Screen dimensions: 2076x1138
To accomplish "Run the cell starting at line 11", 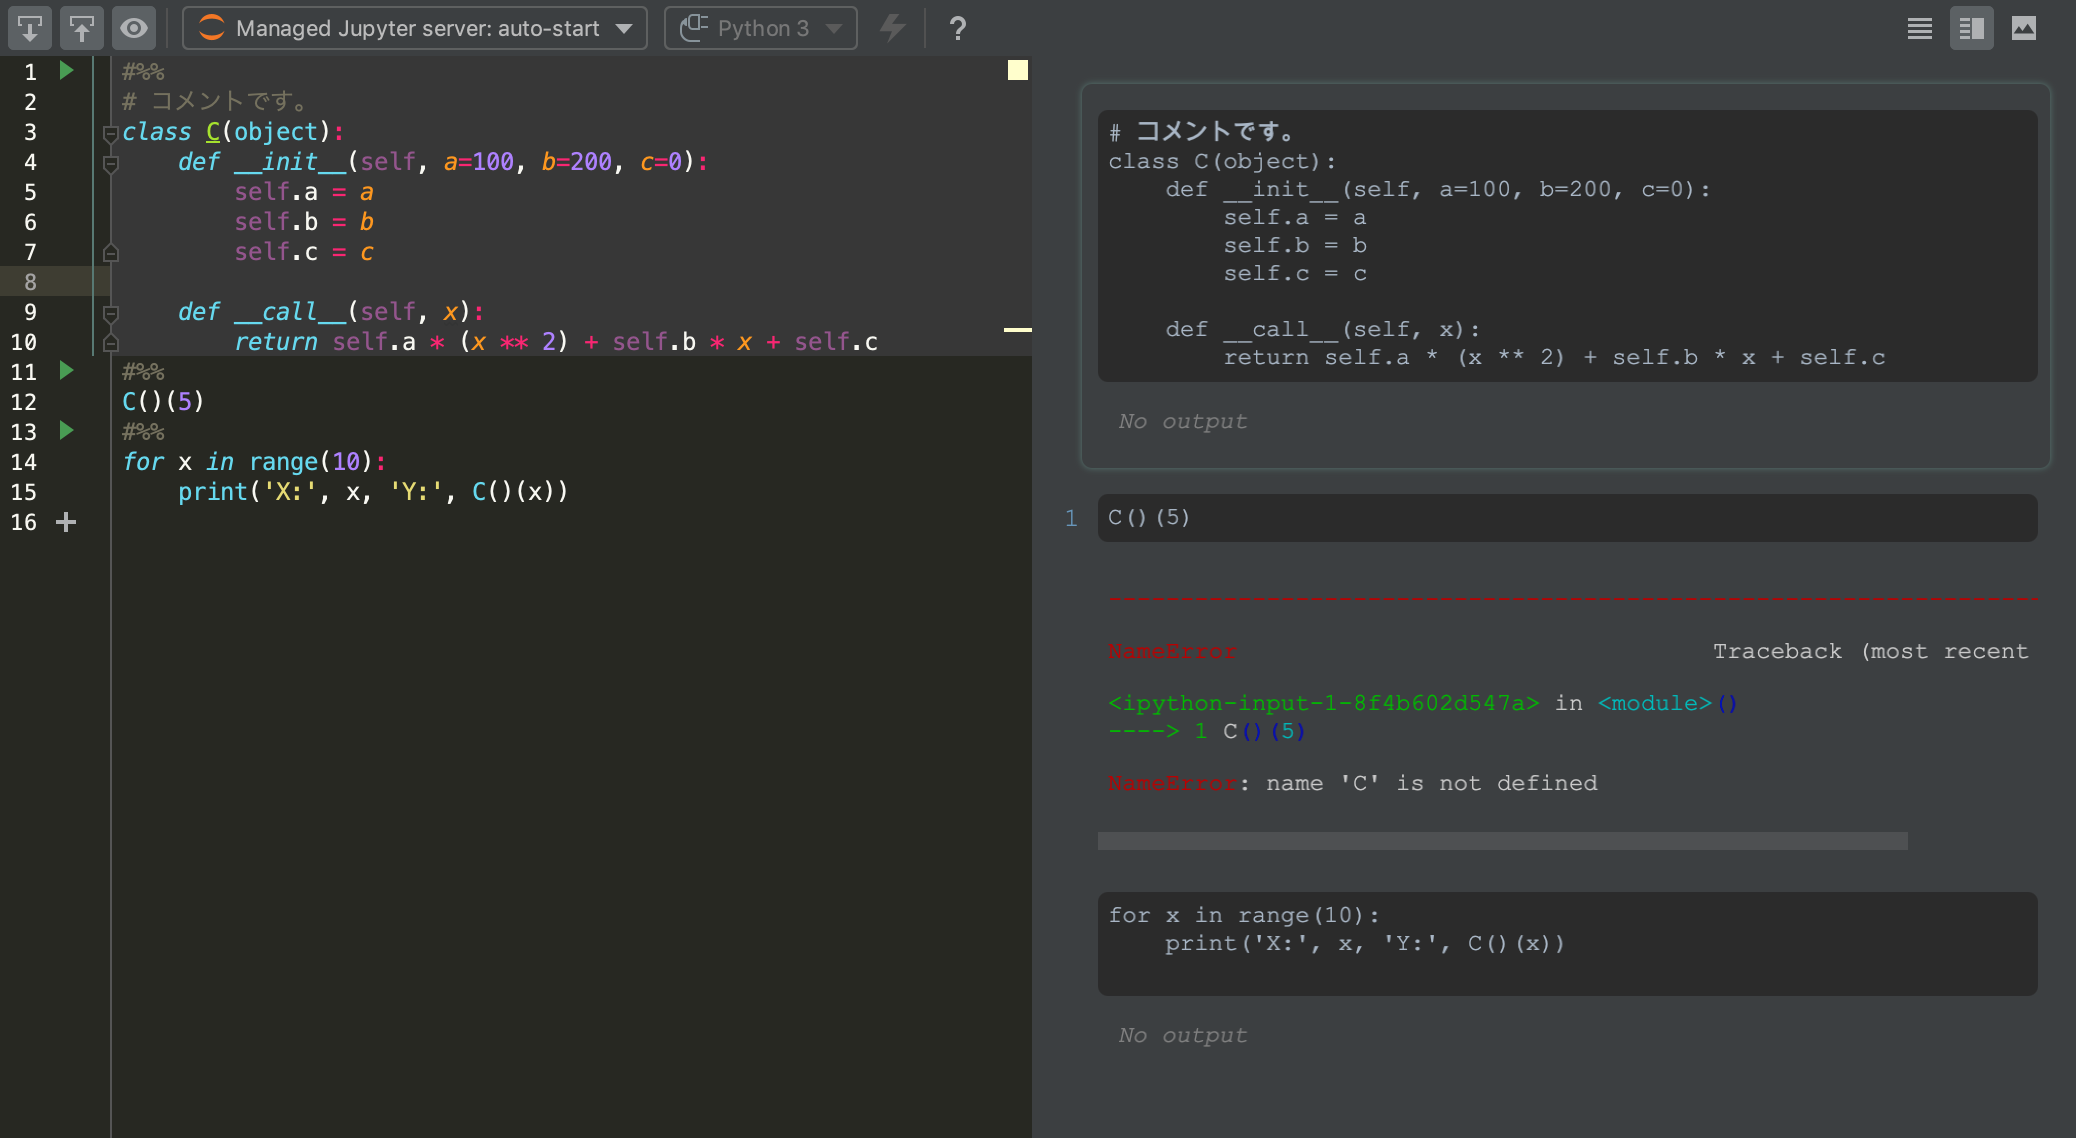I will [66, 370].
